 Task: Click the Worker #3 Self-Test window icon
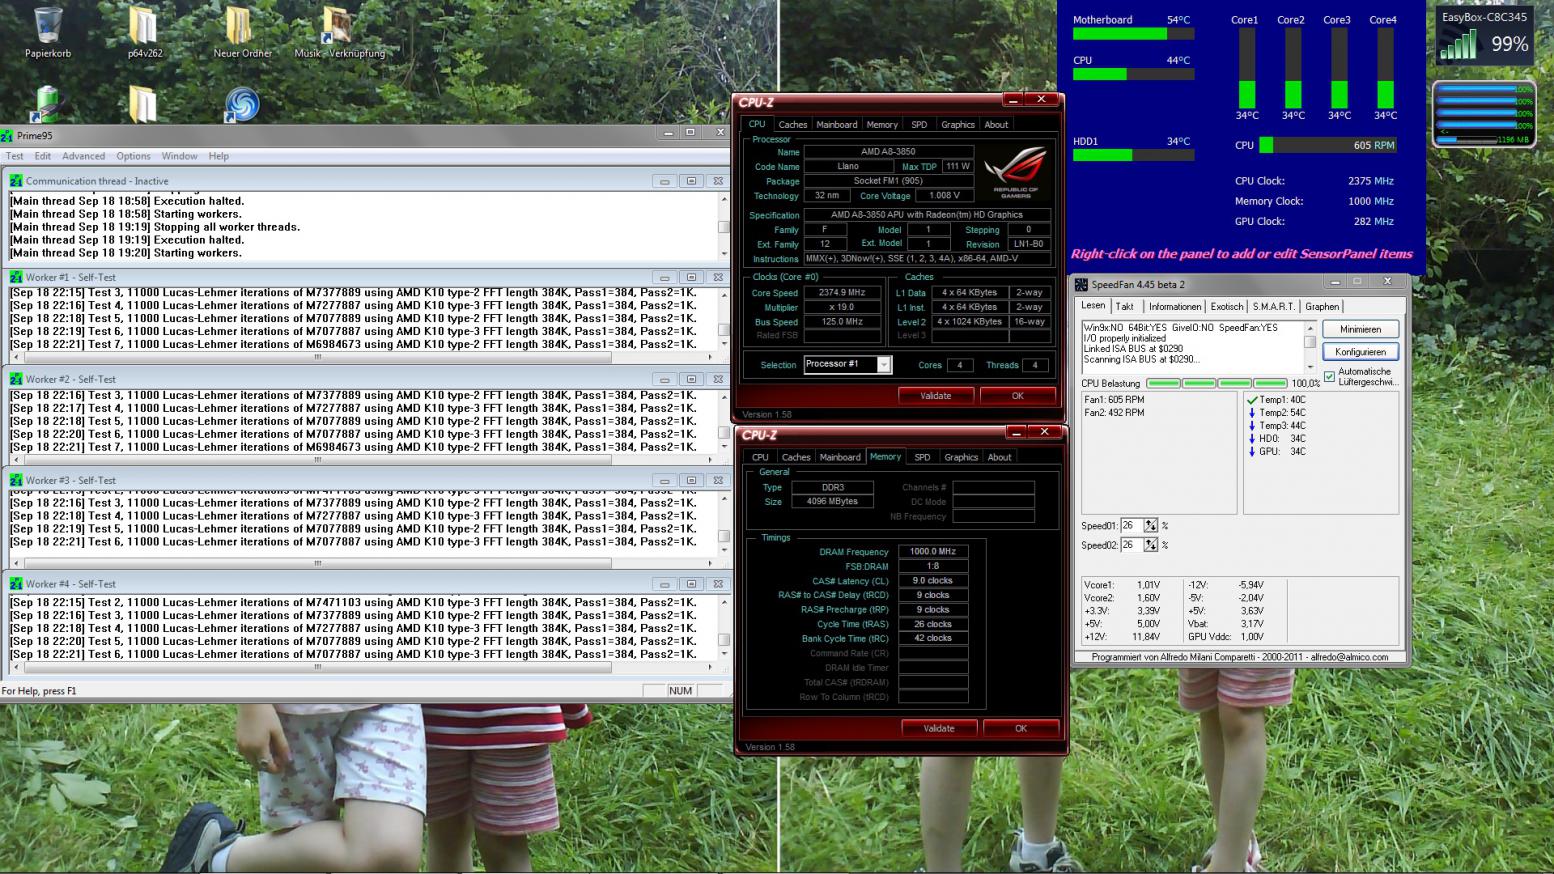coord(16,480)
